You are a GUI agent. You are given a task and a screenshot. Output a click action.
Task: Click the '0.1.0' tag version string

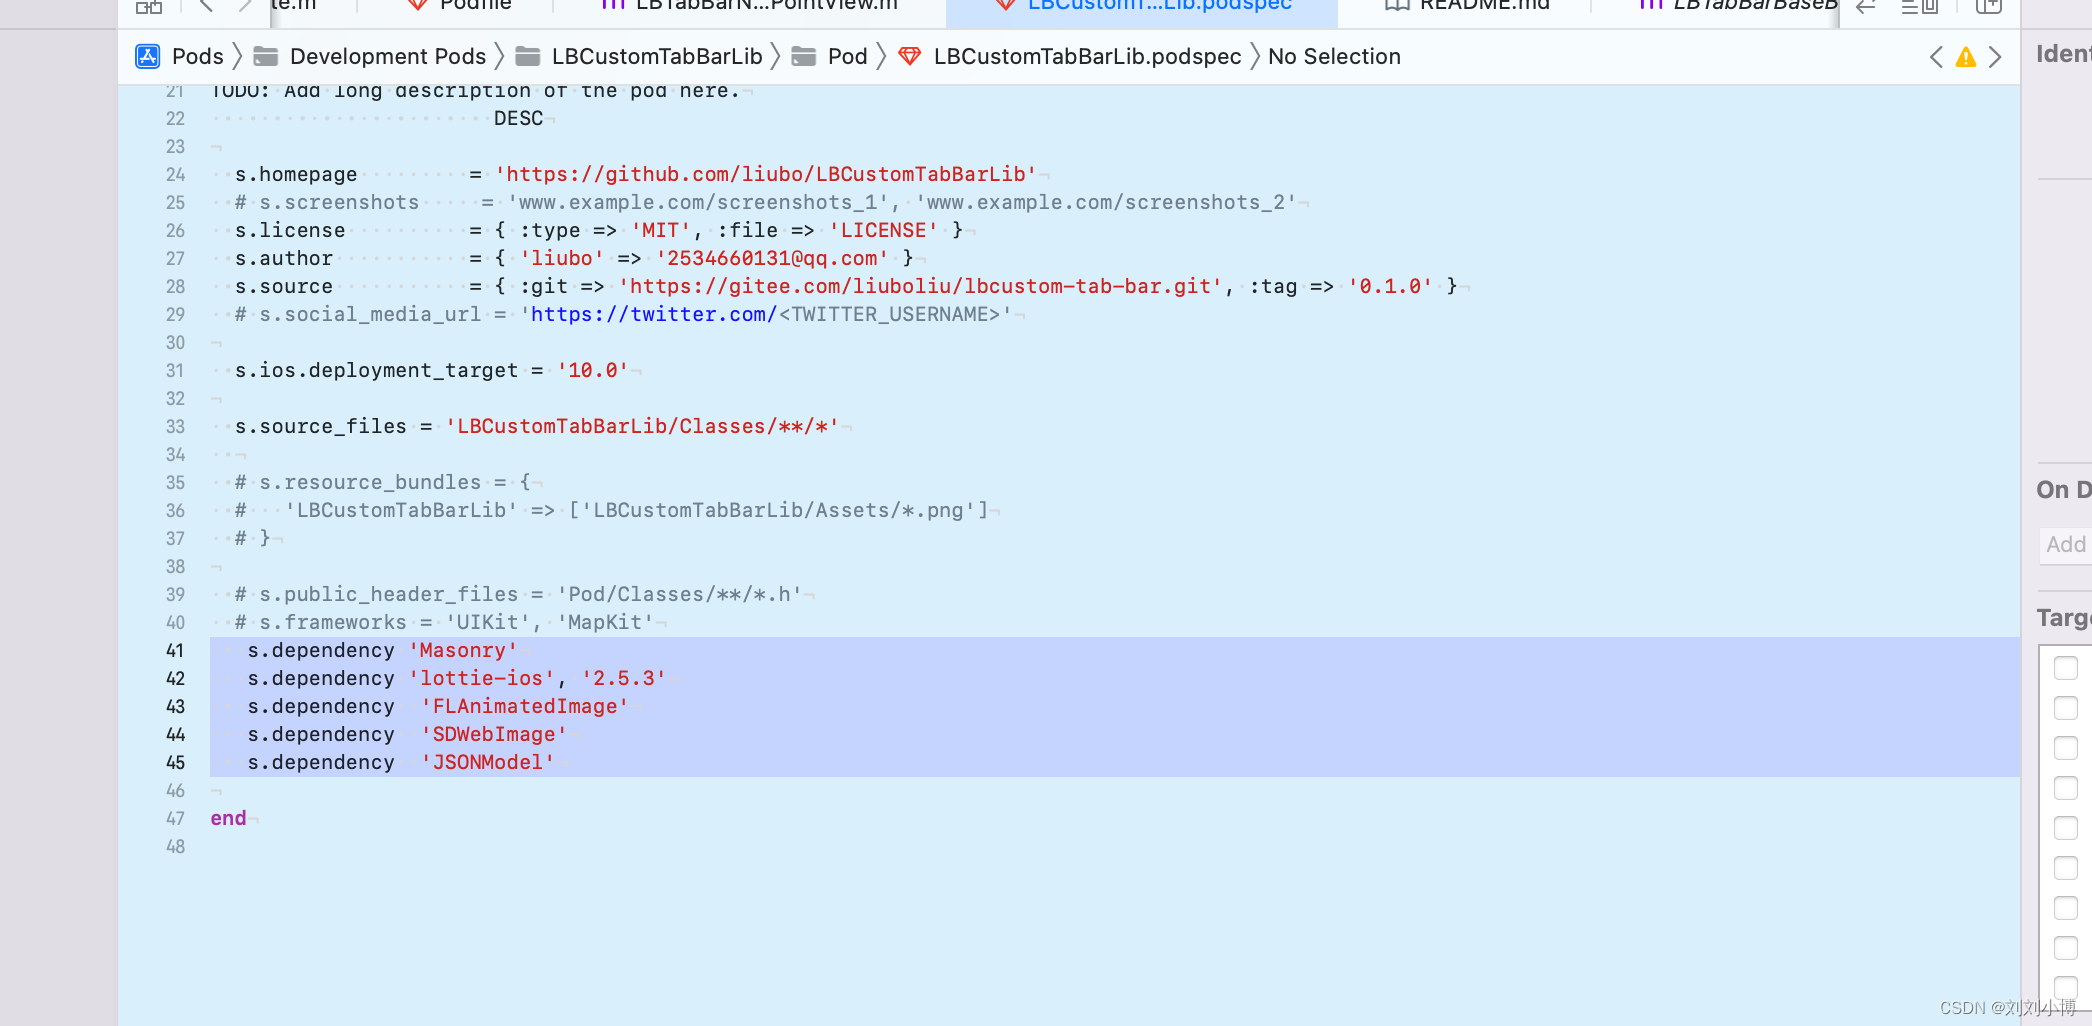pyautogui.click(x=1390, y=286)
